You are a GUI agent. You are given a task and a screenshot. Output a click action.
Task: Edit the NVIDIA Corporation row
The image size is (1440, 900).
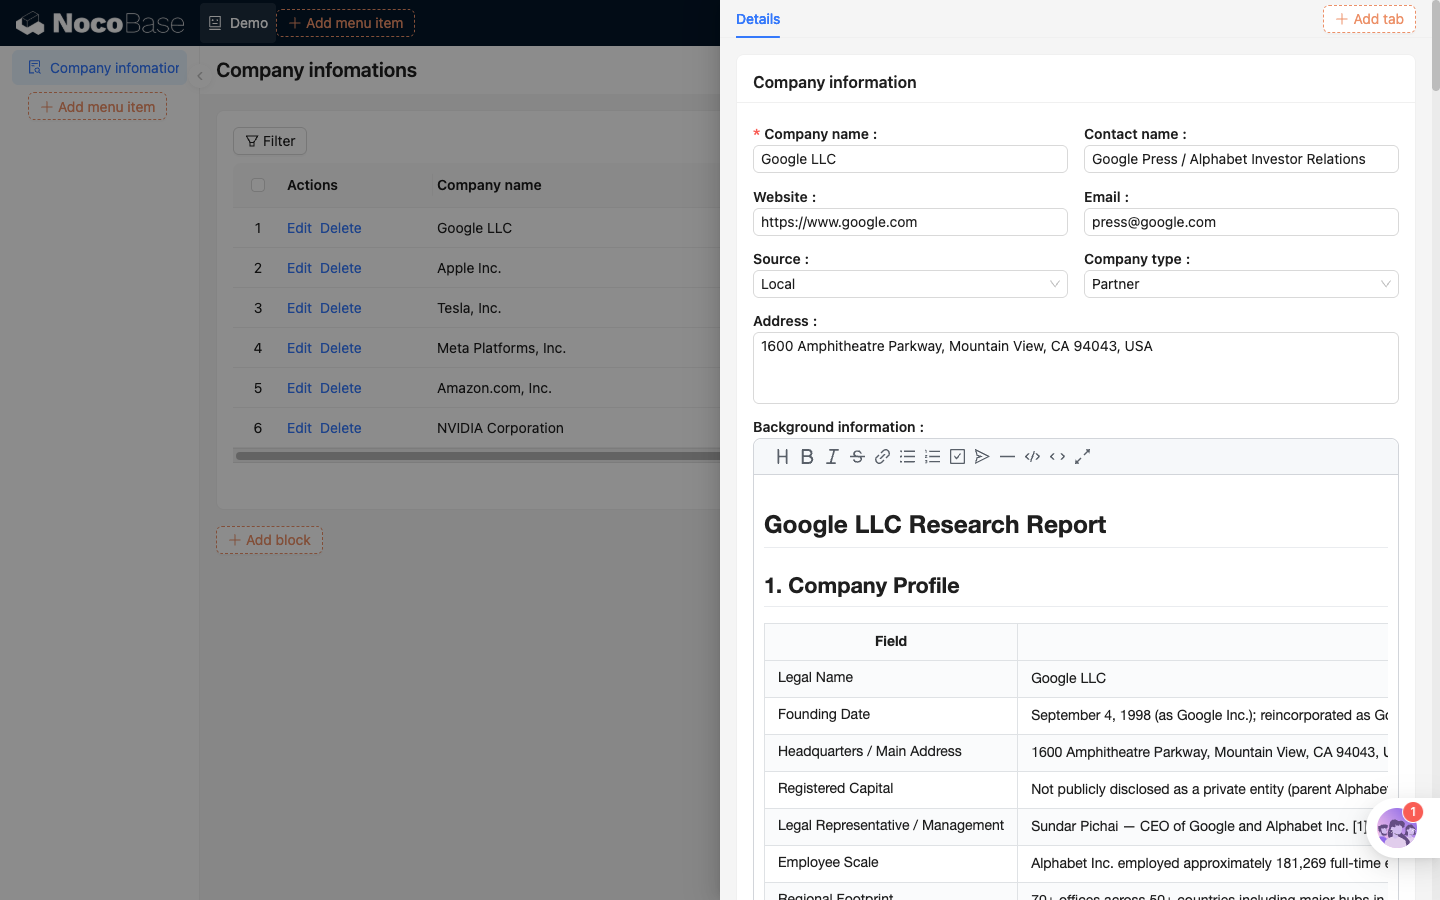point(299,428)
